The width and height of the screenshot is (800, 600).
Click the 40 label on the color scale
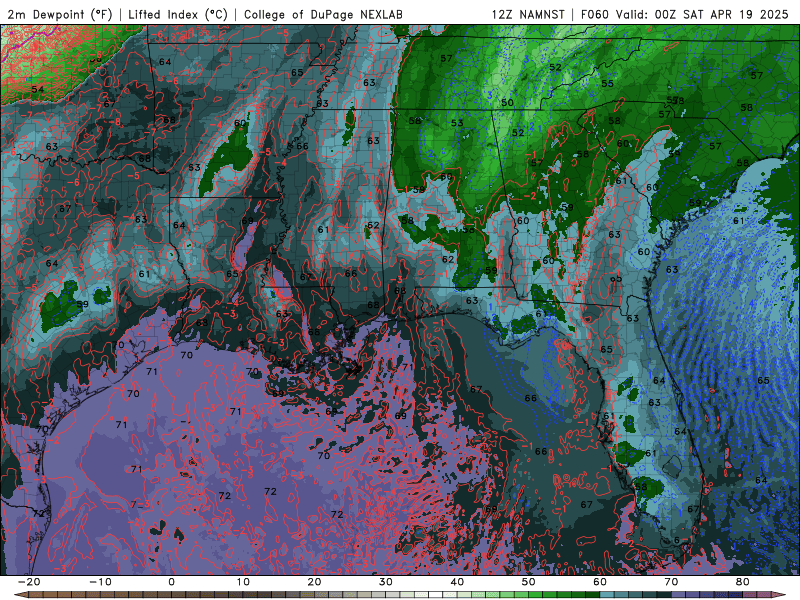point(457,582)
